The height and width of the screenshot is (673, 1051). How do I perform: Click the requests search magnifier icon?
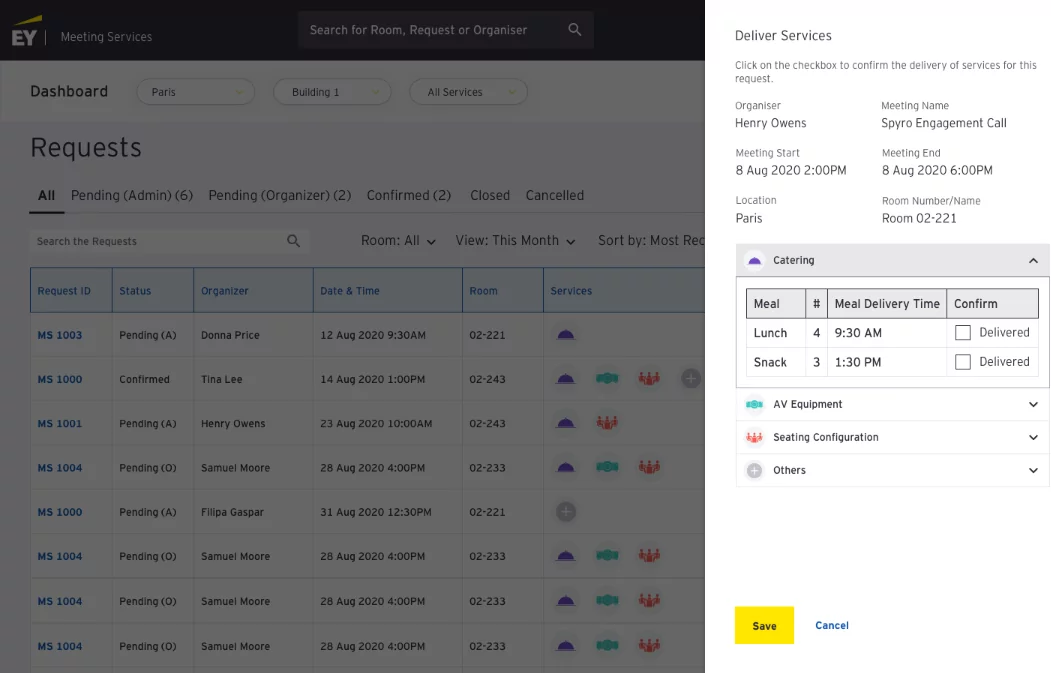[293, 241]
